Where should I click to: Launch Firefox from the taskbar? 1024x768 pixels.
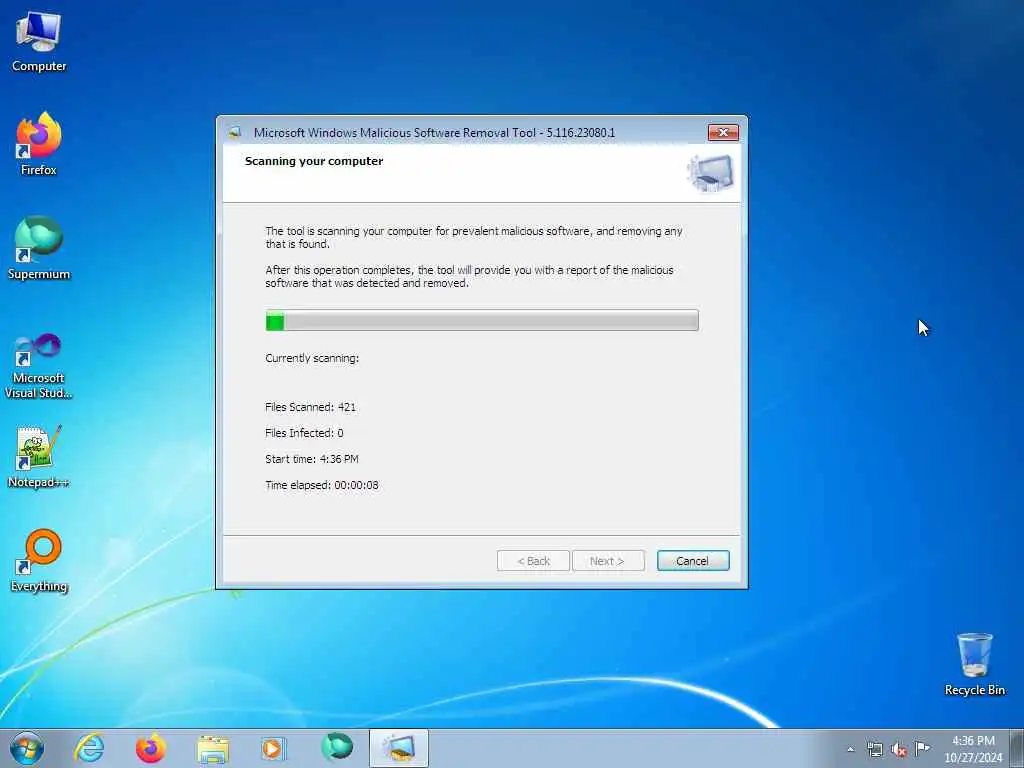coord(151,748)
